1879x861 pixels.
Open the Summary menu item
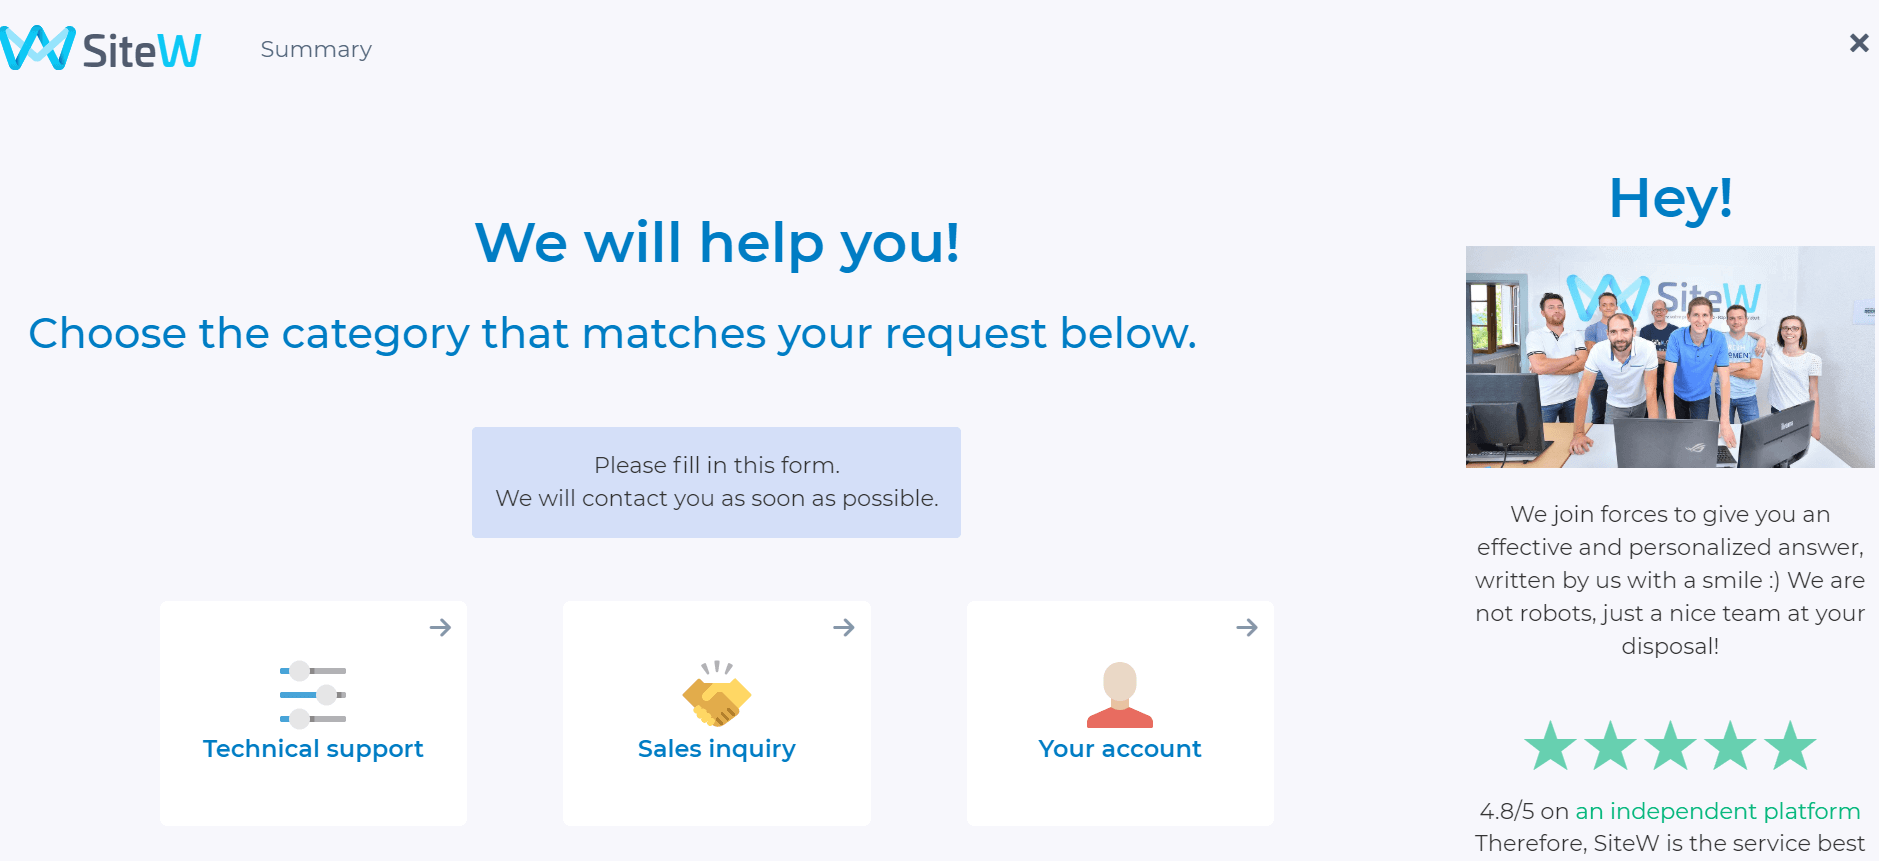point(316,49)
